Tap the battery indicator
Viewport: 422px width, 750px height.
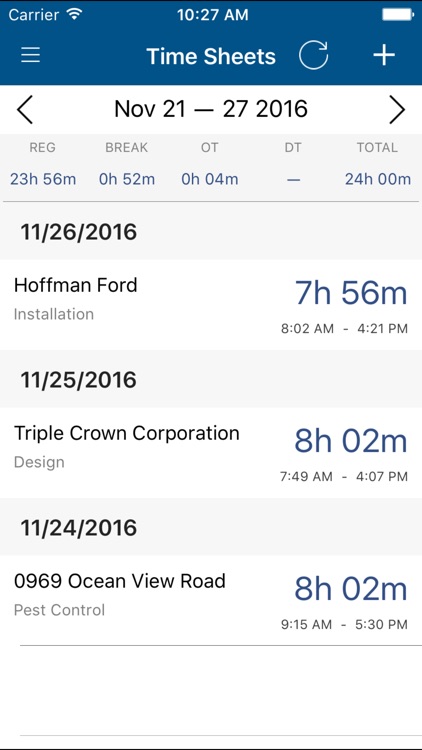point(398,14)
